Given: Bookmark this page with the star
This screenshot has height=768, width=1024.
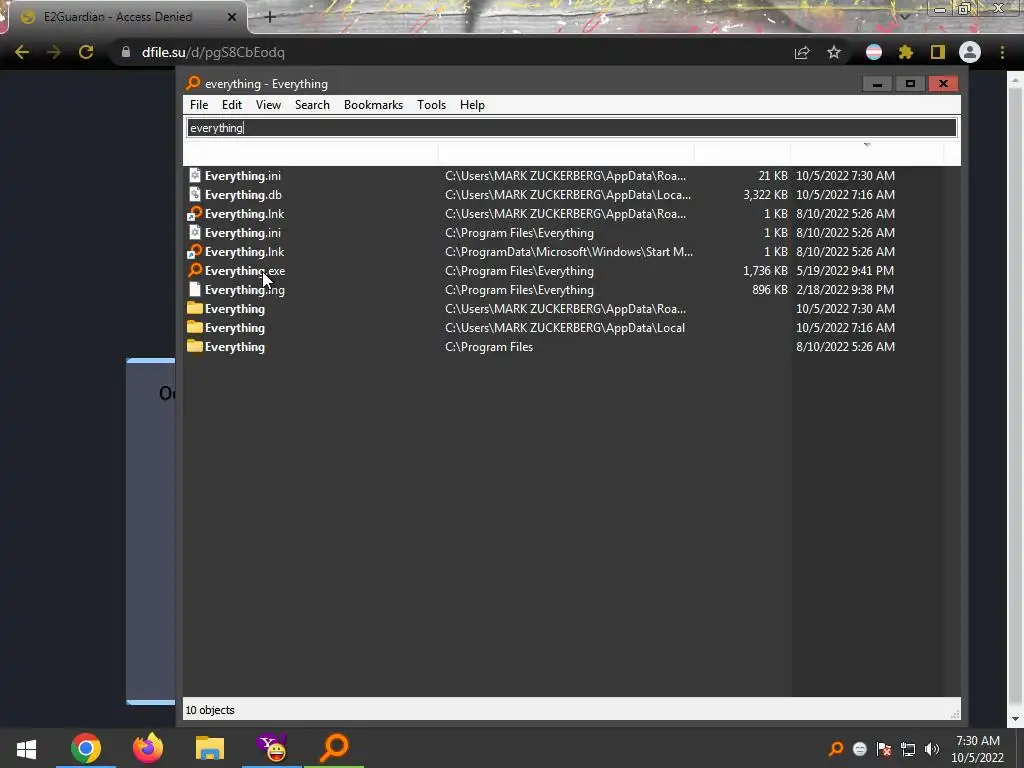Looking at the screenshot, I should coord(834,52).
